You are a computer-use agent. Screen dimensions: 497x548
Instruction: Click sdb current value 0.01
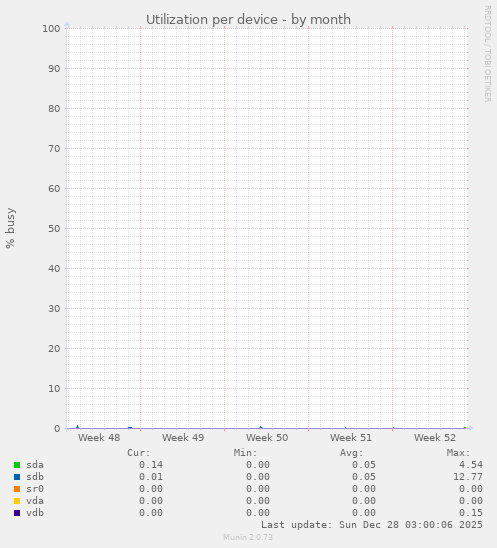151,477
